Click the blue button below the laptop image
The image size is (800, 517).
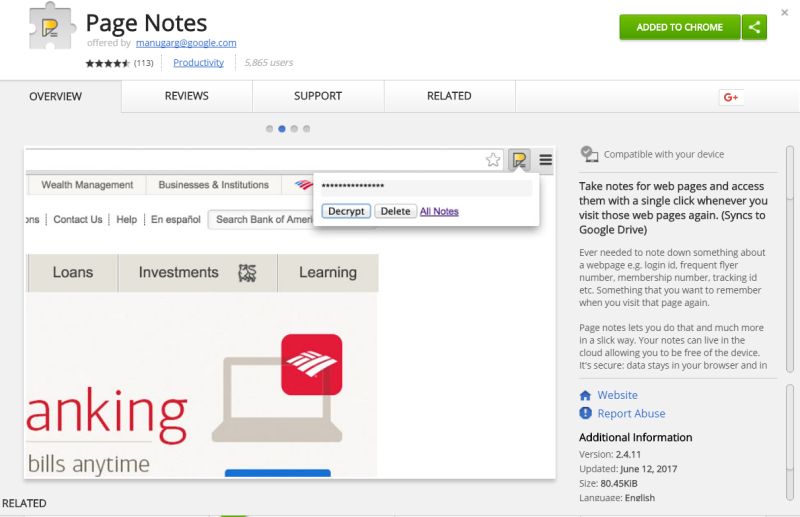tap(278, 473)
